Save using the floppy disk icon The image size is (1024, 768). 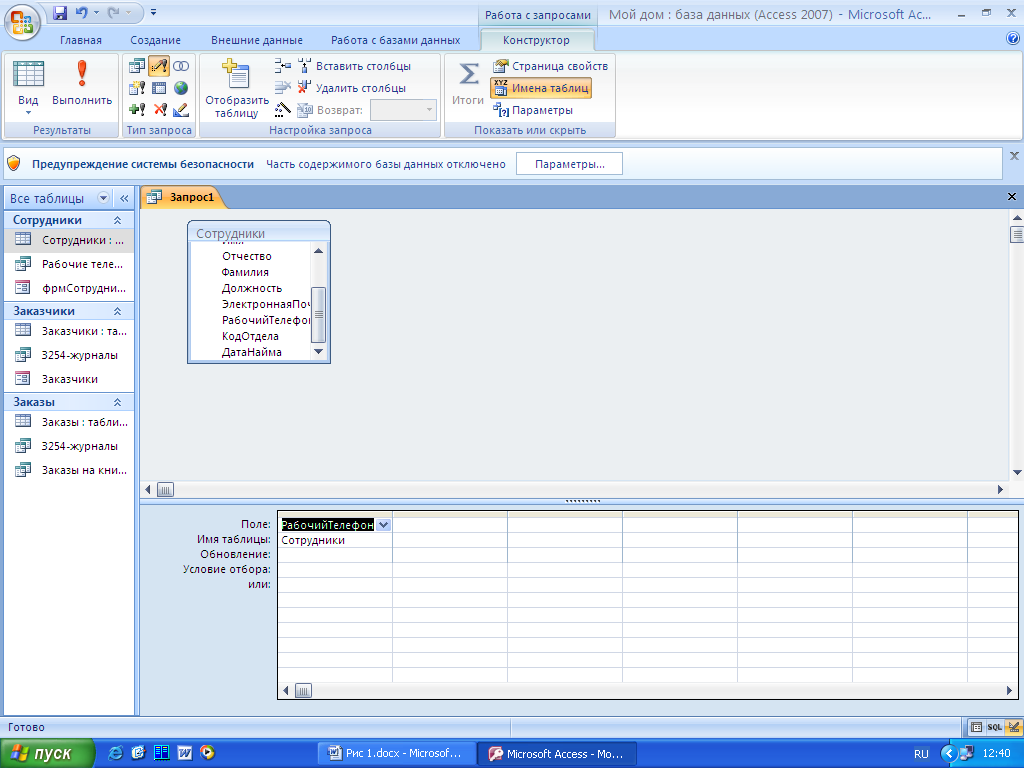(60, 12)
